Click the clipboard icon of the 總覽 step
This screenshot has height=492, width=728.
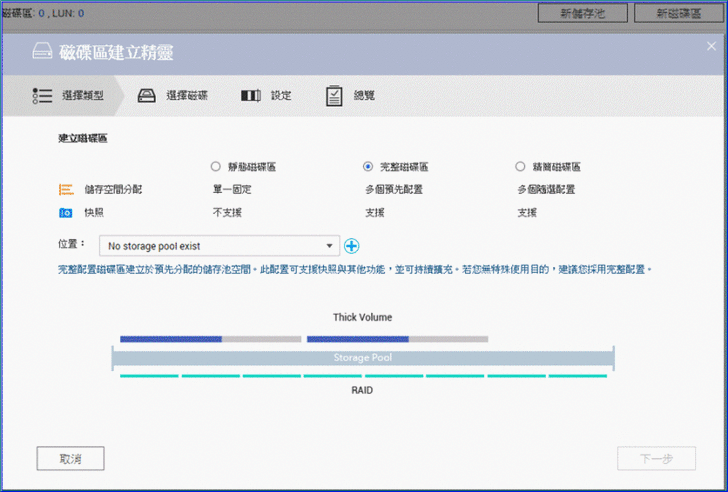(334, 96)
